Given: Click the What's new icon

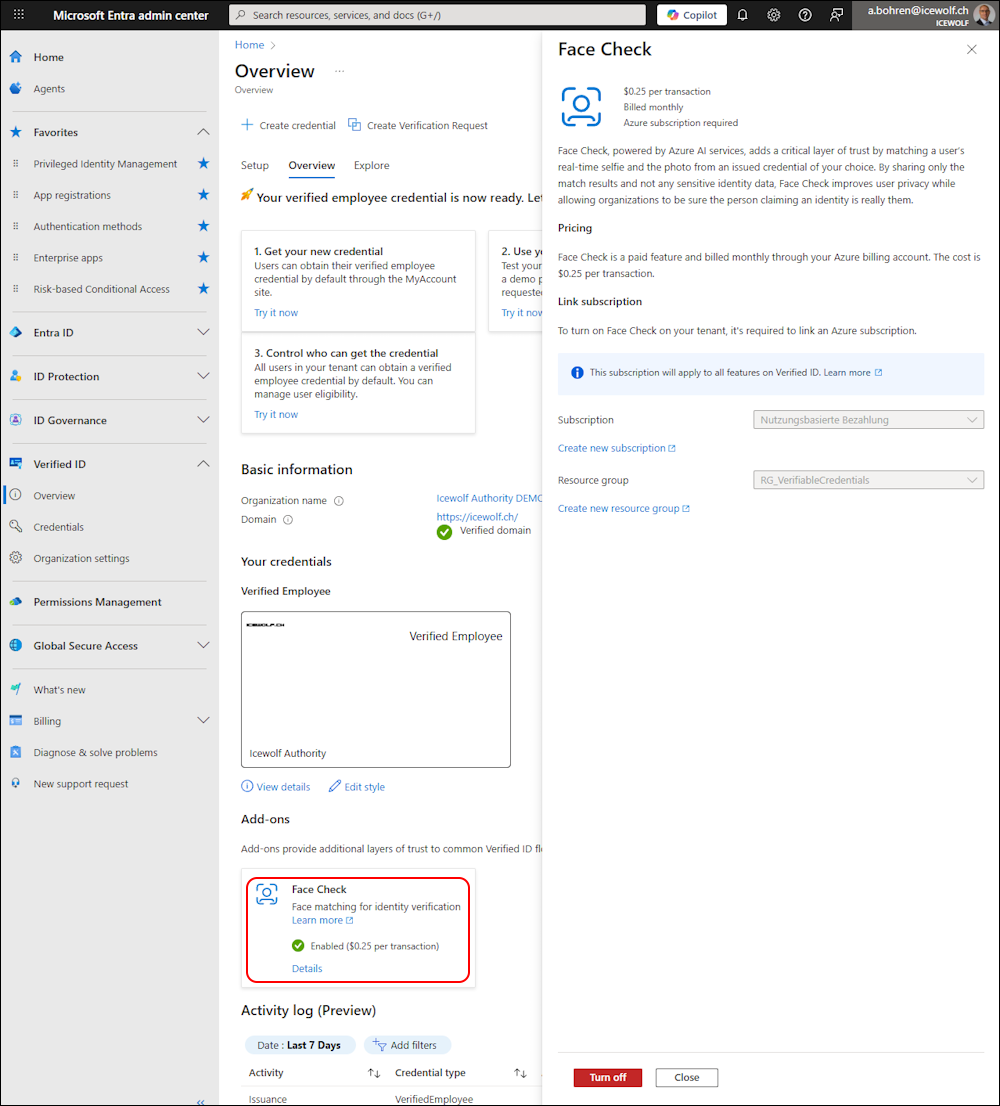Looking at the screenshot, I should (16, 689).
